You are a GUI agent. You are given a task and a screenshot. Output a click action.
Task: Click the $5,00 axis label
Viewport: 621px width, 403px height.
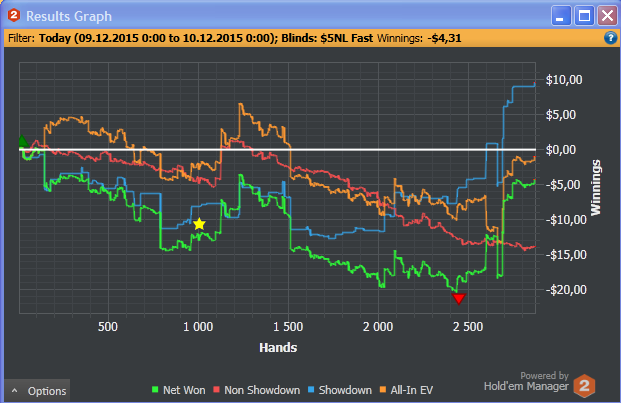[x=561, y=115]
